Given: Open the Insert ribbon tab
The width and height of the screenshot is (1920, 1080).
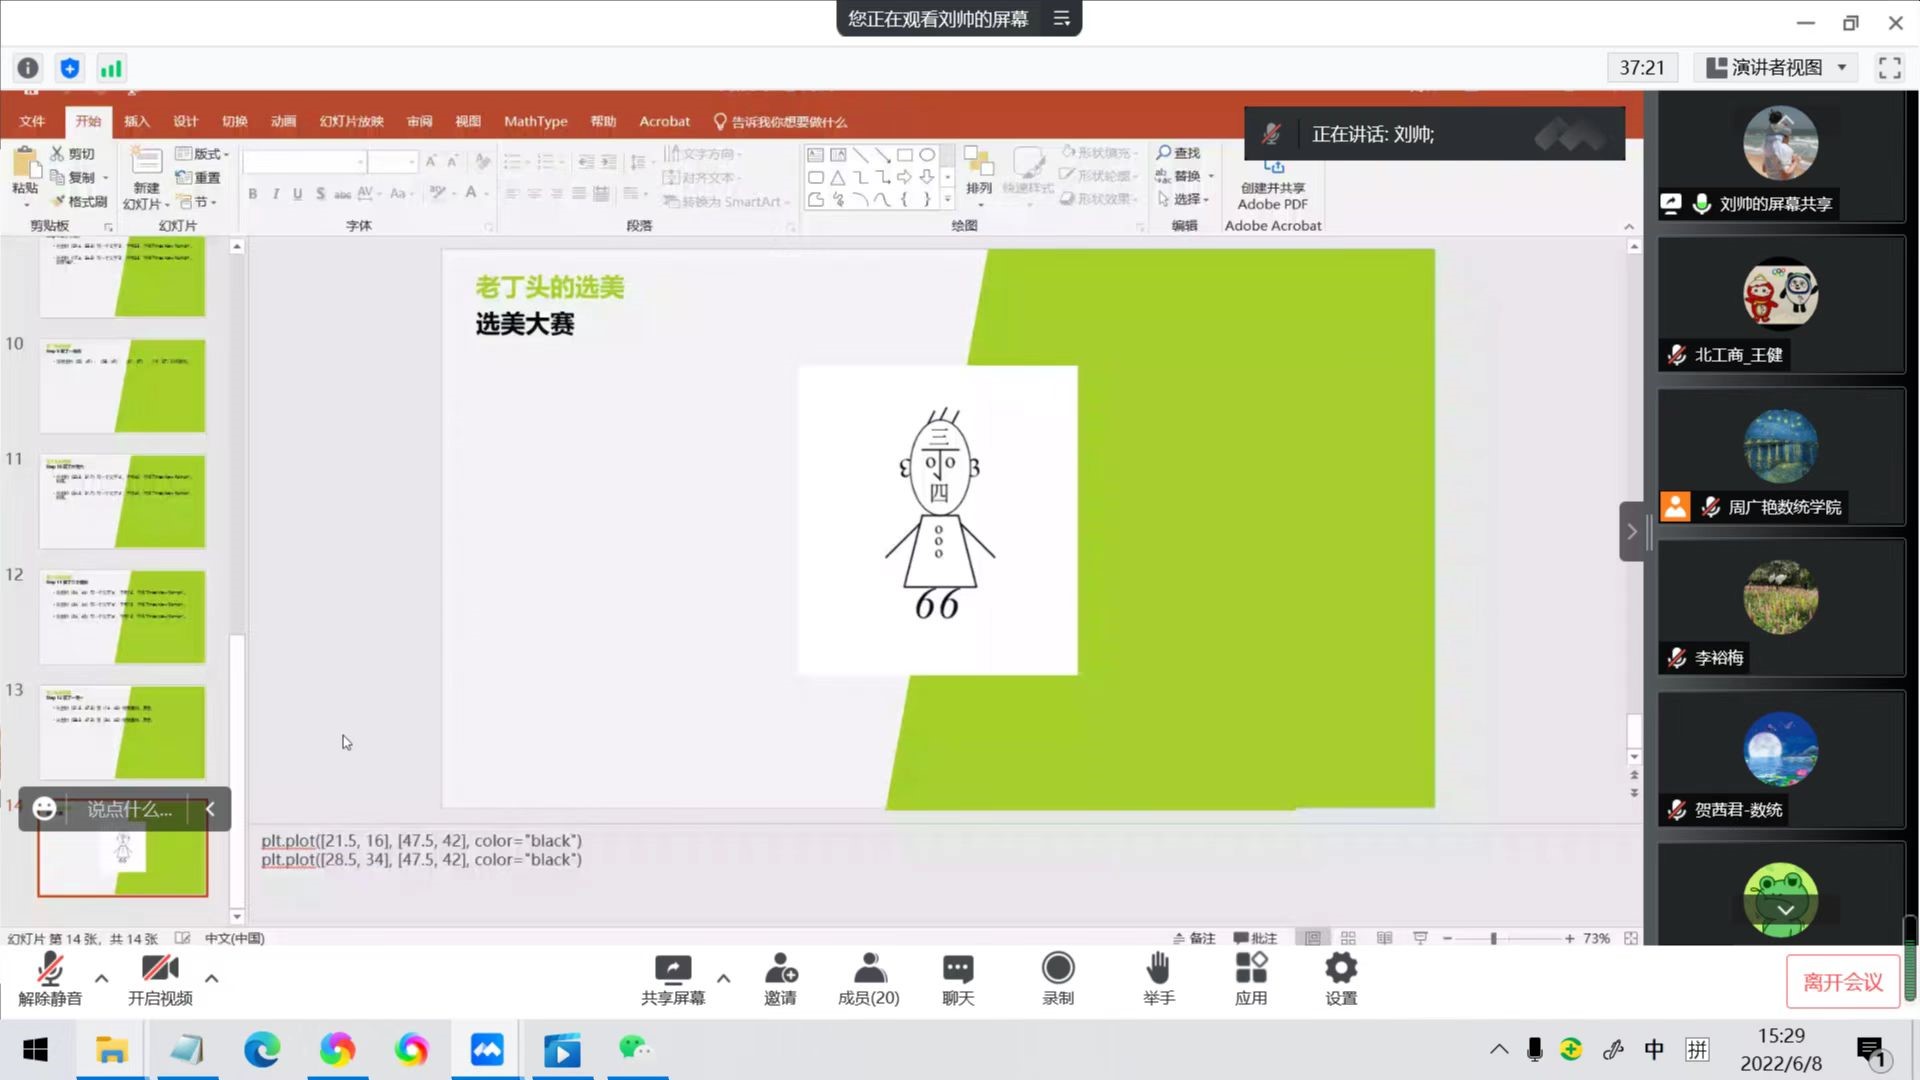Looking at the screenshot, I should (x=136, y=121).
